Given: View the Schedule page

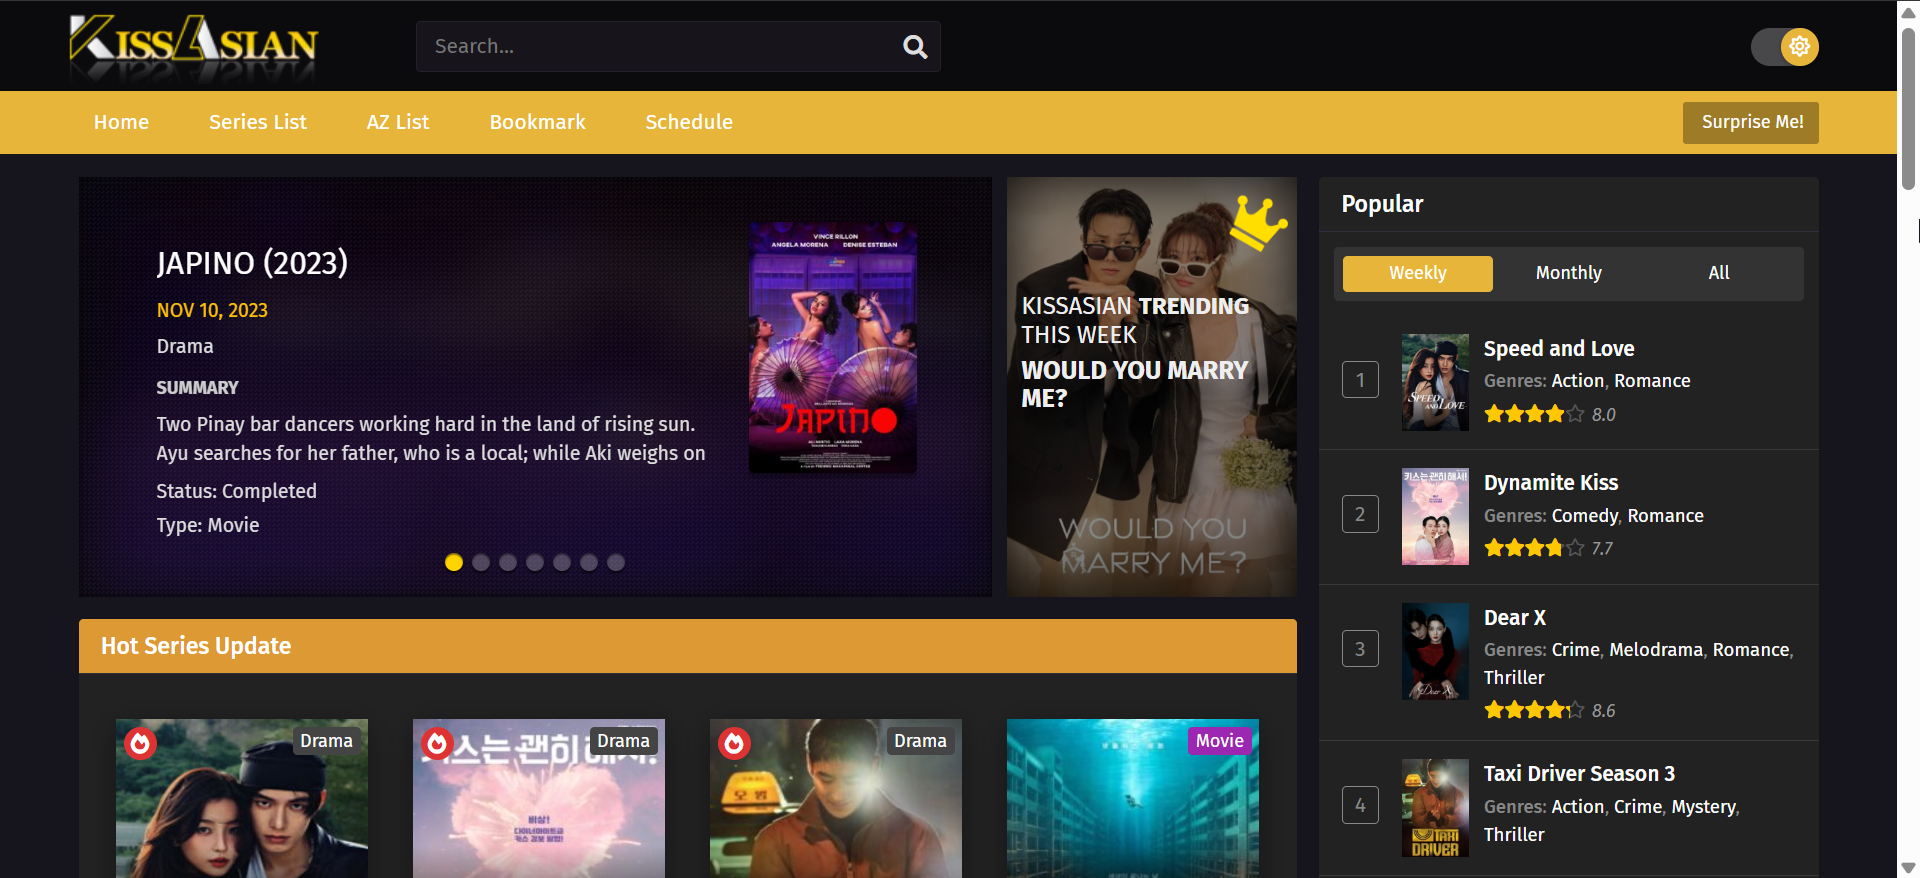Looking at the screenshot, I should tap(689, 122).
